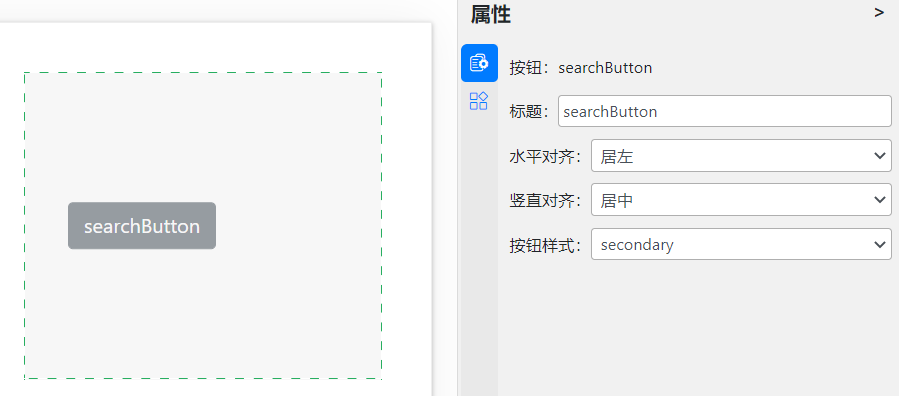Screen dimensions: 899x396
Task: Select the gray searchButton on the canvas
Action: click(x=142, y=226)
